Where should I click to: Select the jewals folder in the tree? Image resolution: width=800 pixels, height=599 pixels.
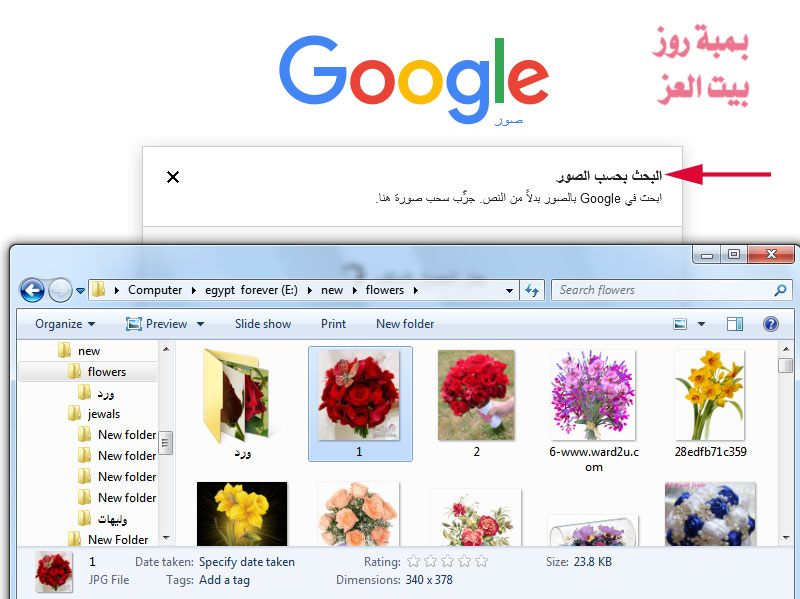(x=94, y=414)
